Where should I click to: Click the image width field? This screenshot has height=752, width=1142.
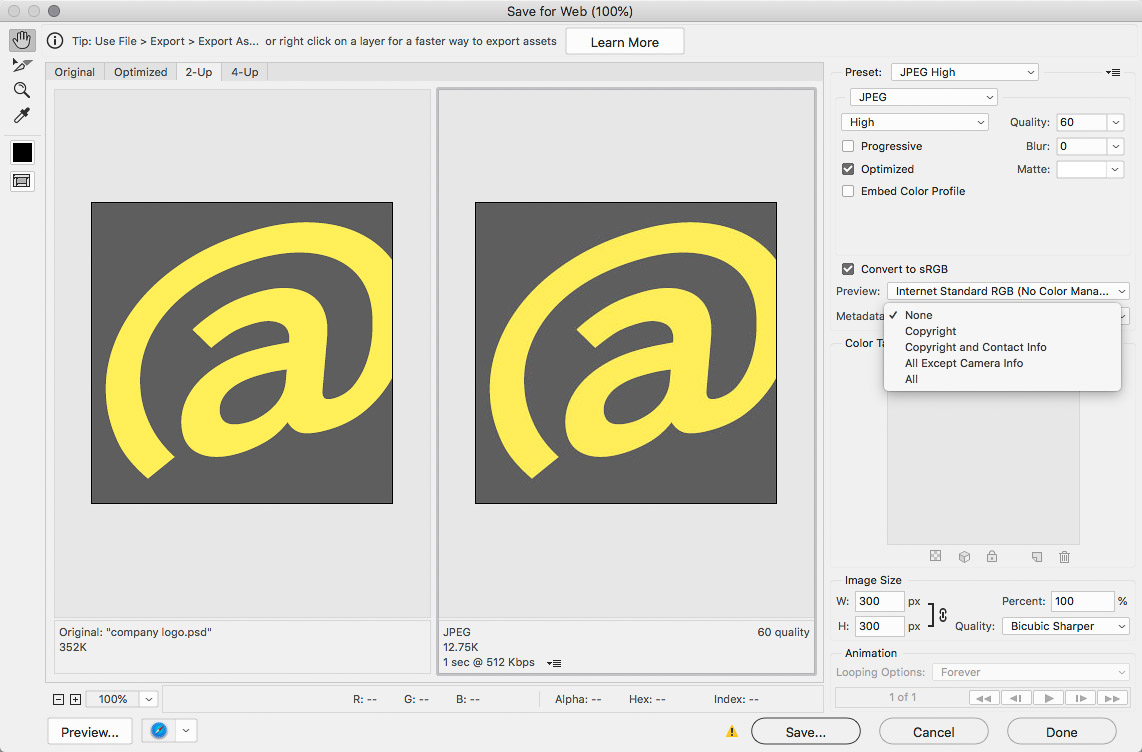pos(879,601)
